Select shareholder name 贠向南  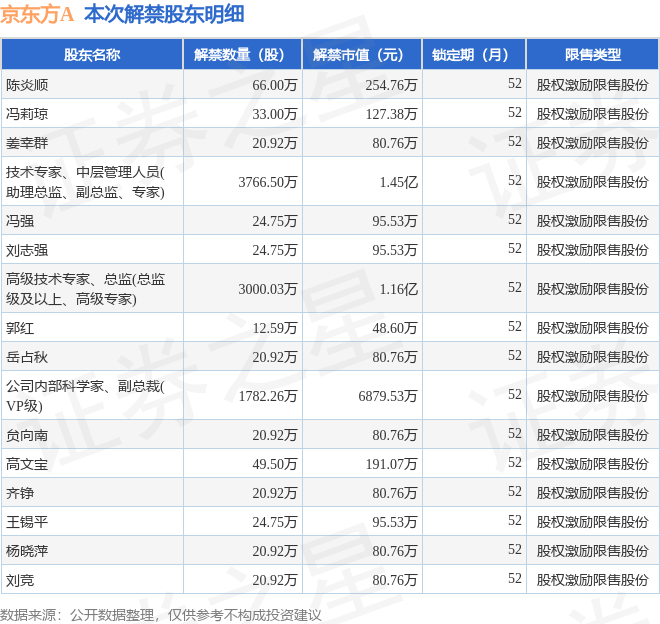27,435
